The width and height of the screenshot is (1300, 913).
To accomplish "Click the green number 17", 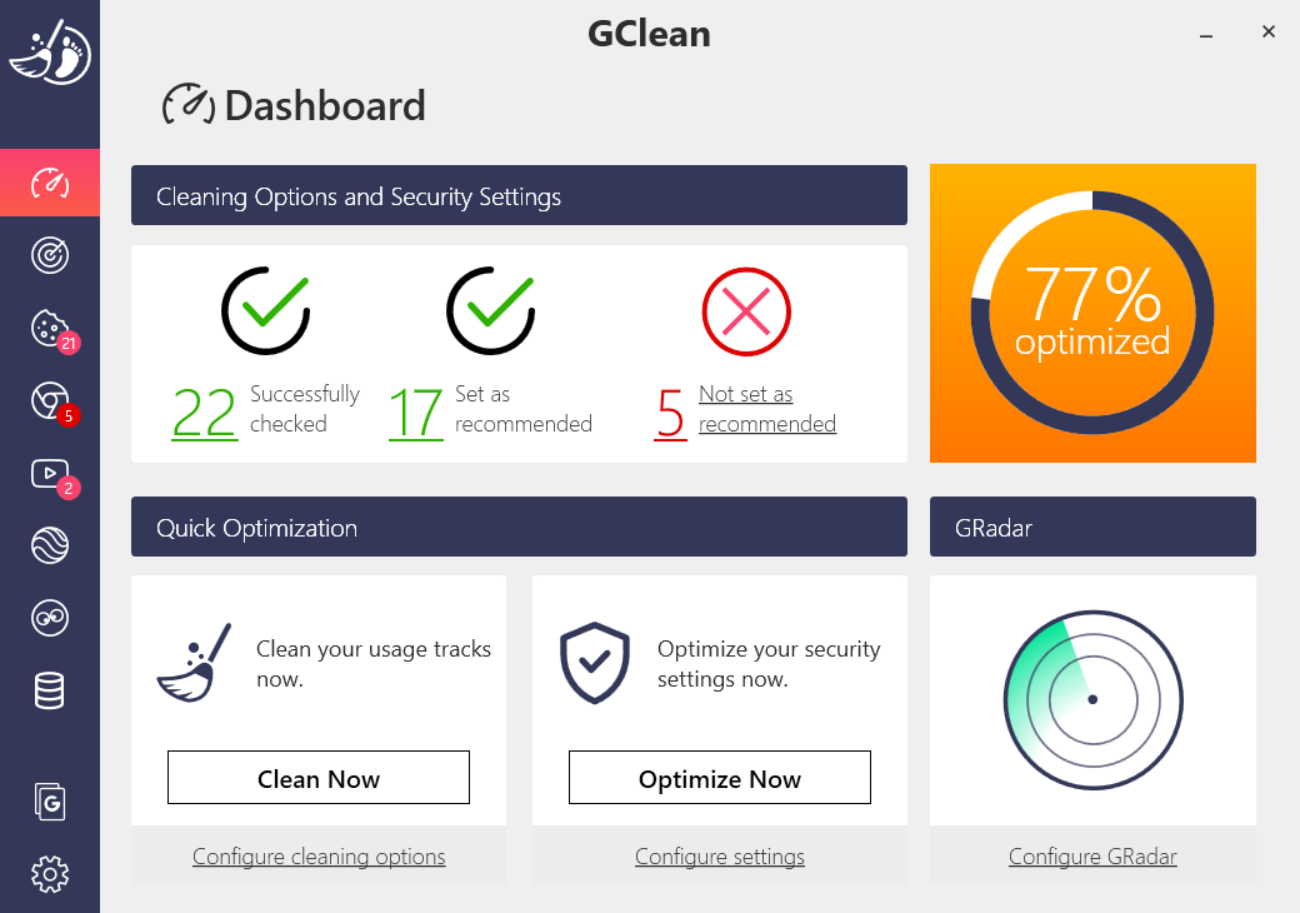I will [416, 413].
